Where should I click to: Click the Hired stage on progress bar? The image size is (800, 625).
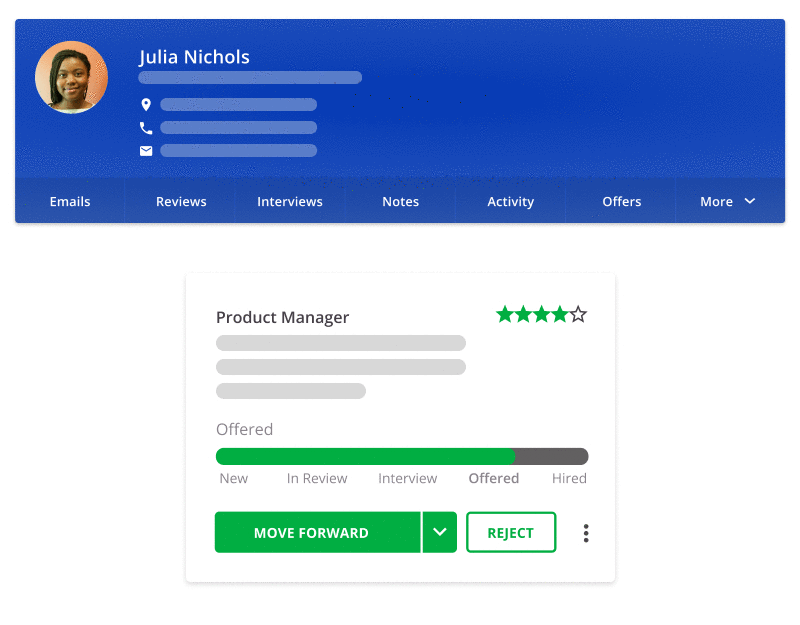pyautogui.click(x=569, y=478)
